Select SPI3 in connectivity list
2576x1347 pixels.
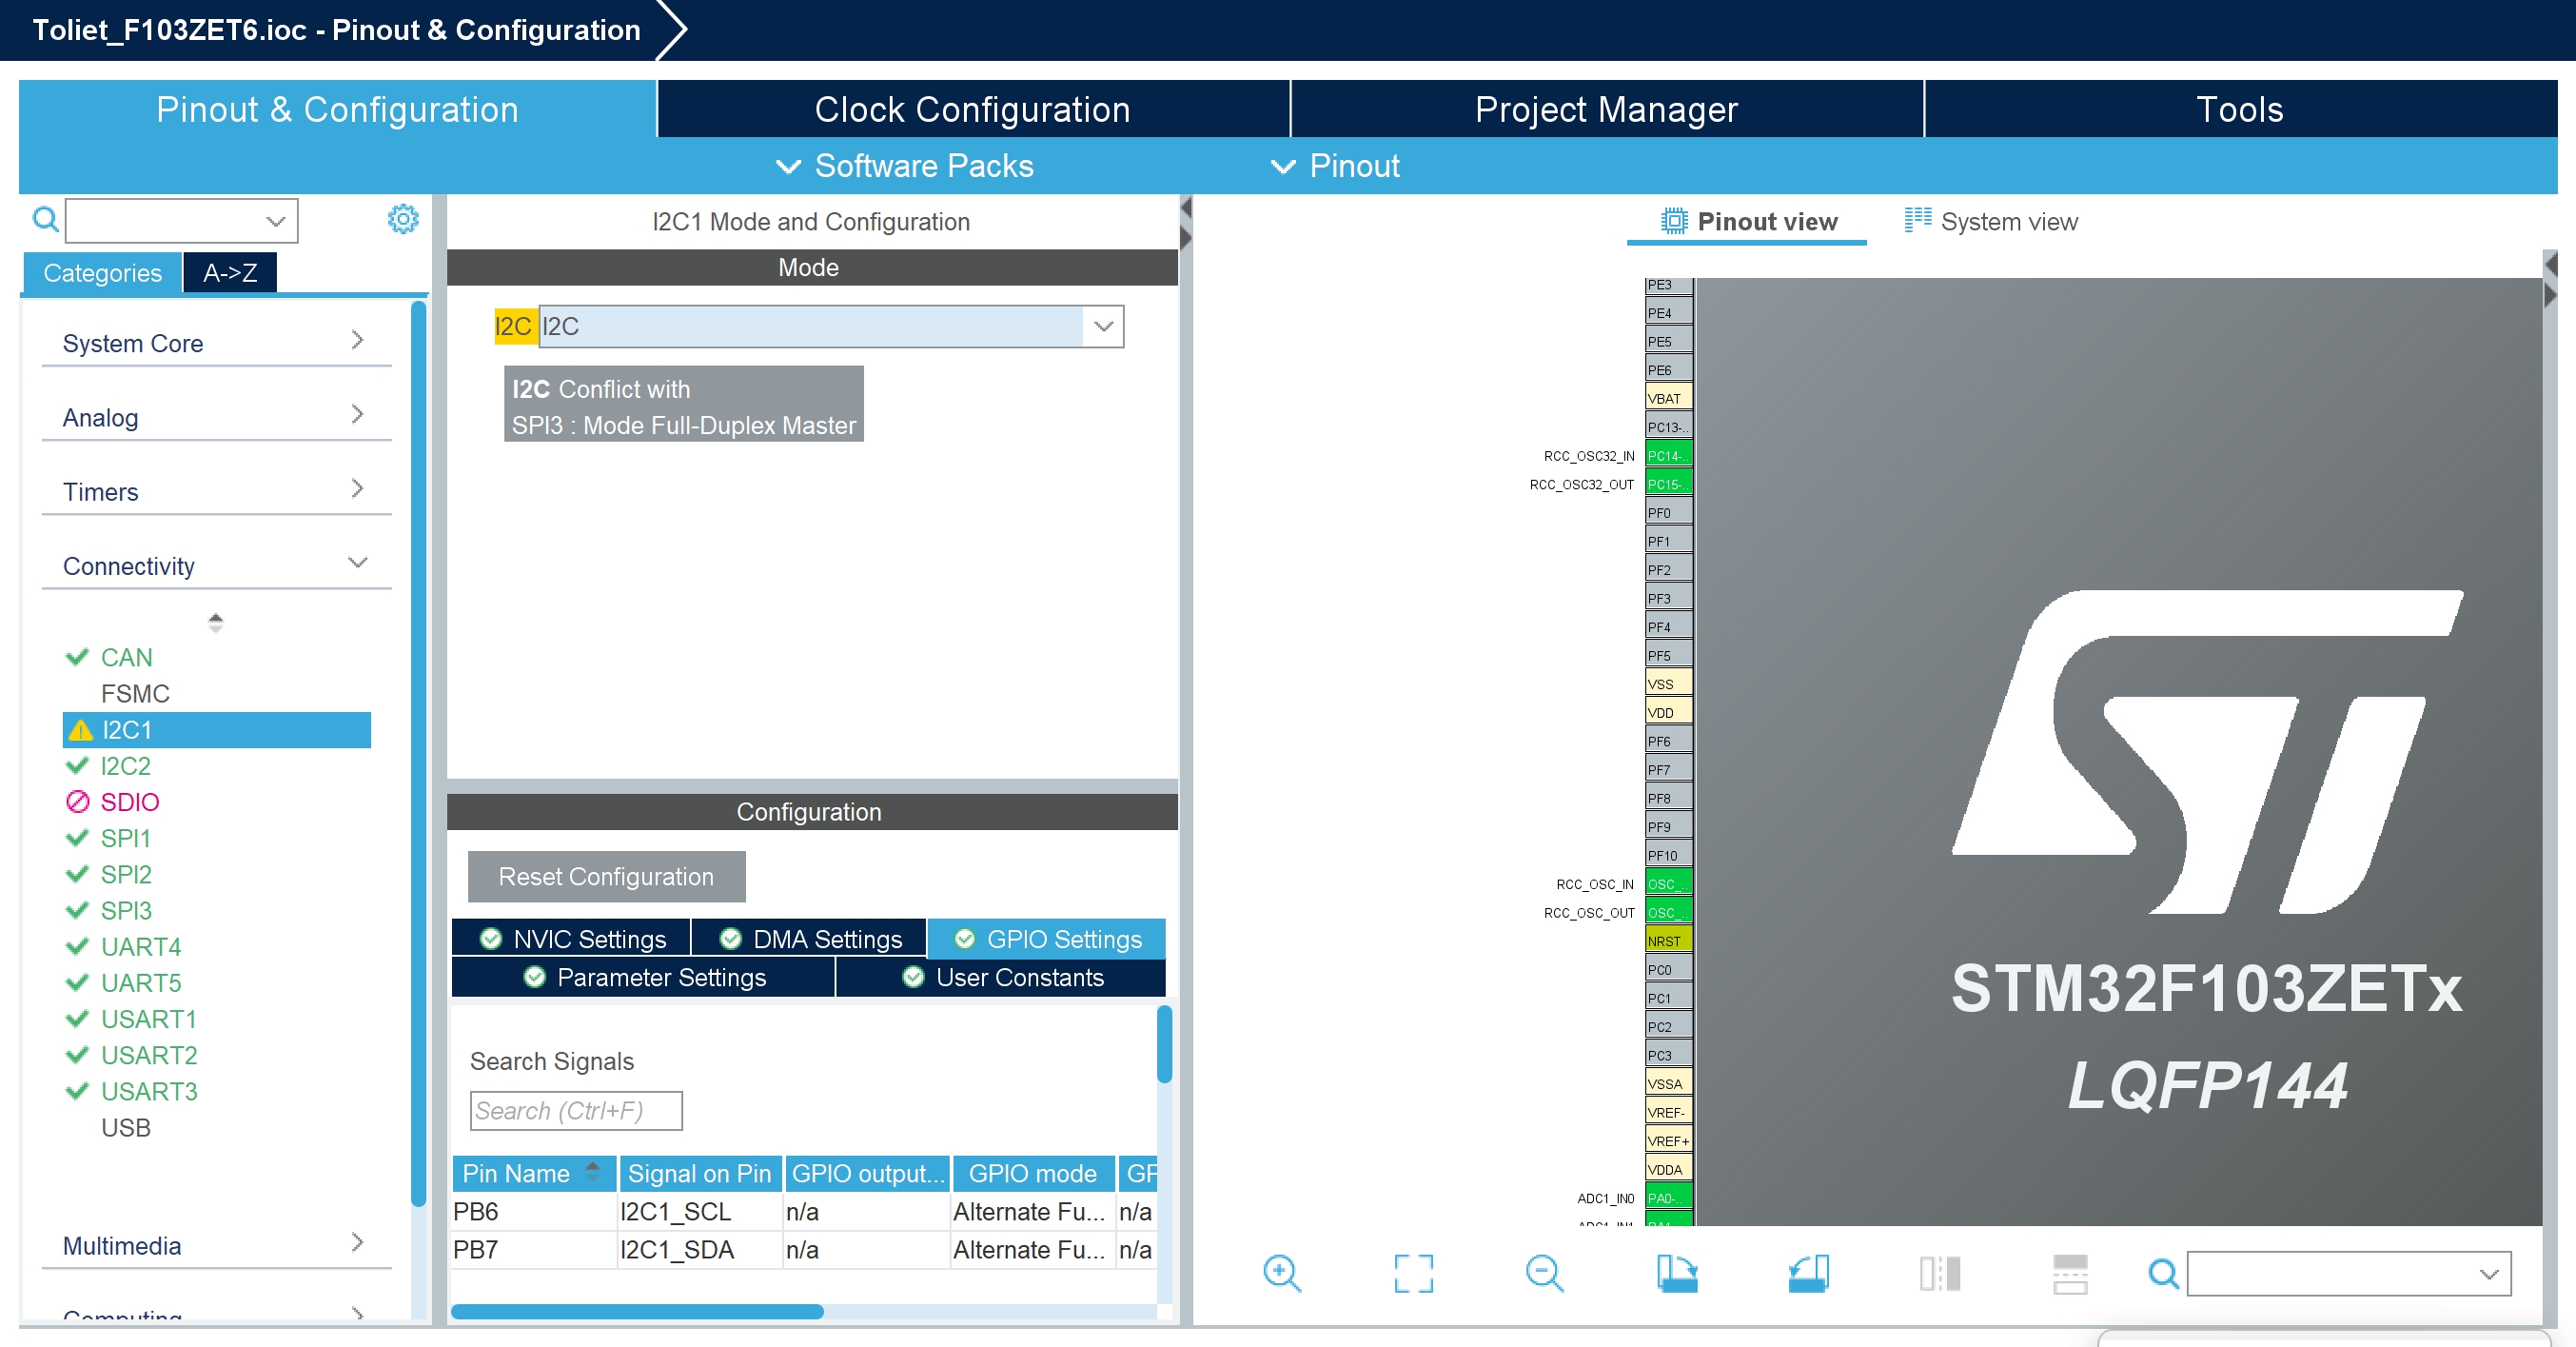pos(126,910)
